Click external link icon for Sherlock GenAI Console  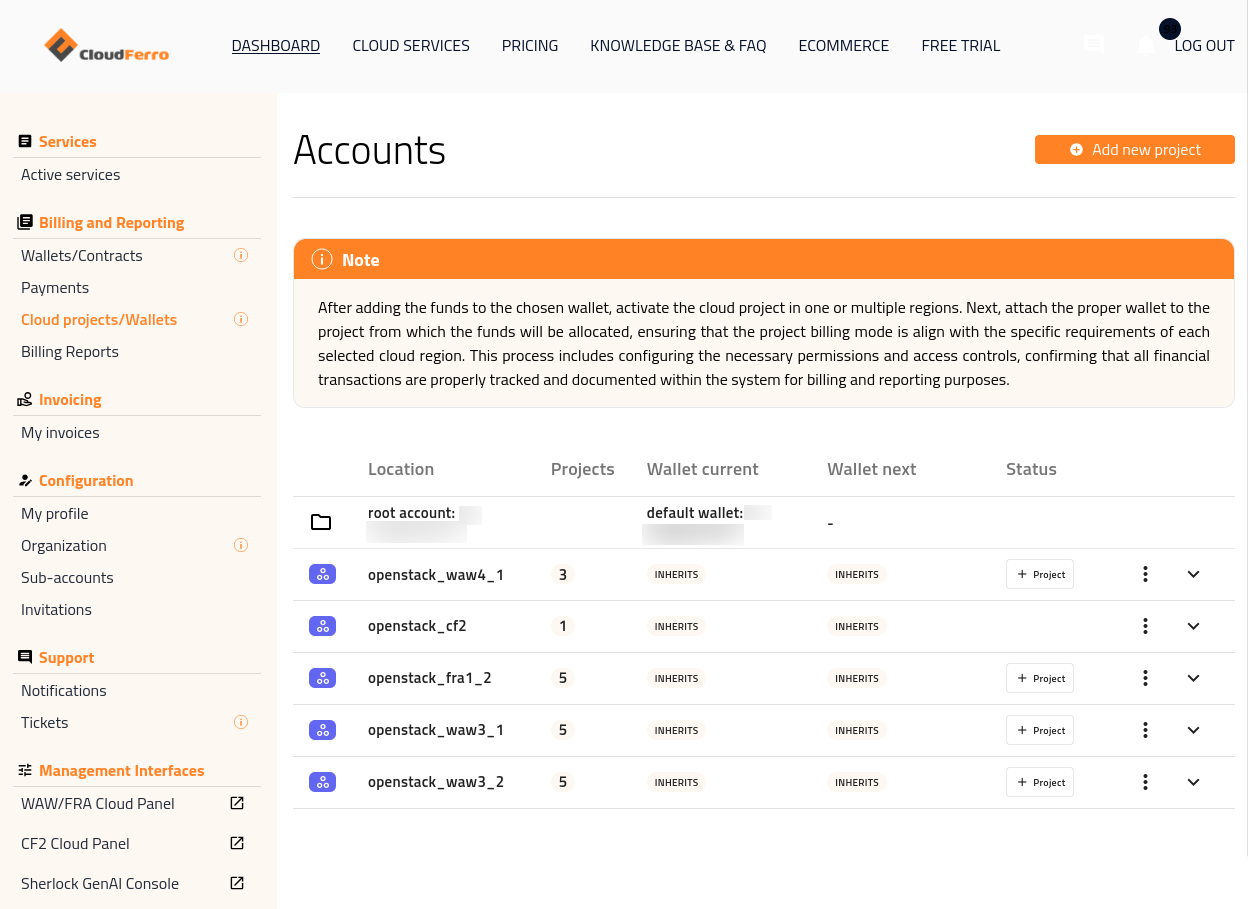237,883
